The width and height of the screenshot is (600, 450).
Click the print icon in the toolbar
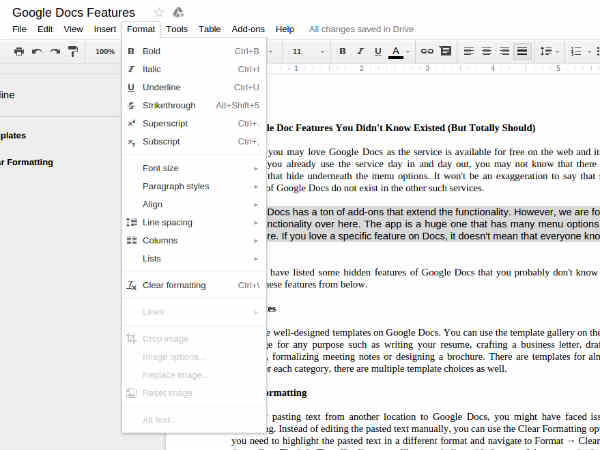coord(19,51)
